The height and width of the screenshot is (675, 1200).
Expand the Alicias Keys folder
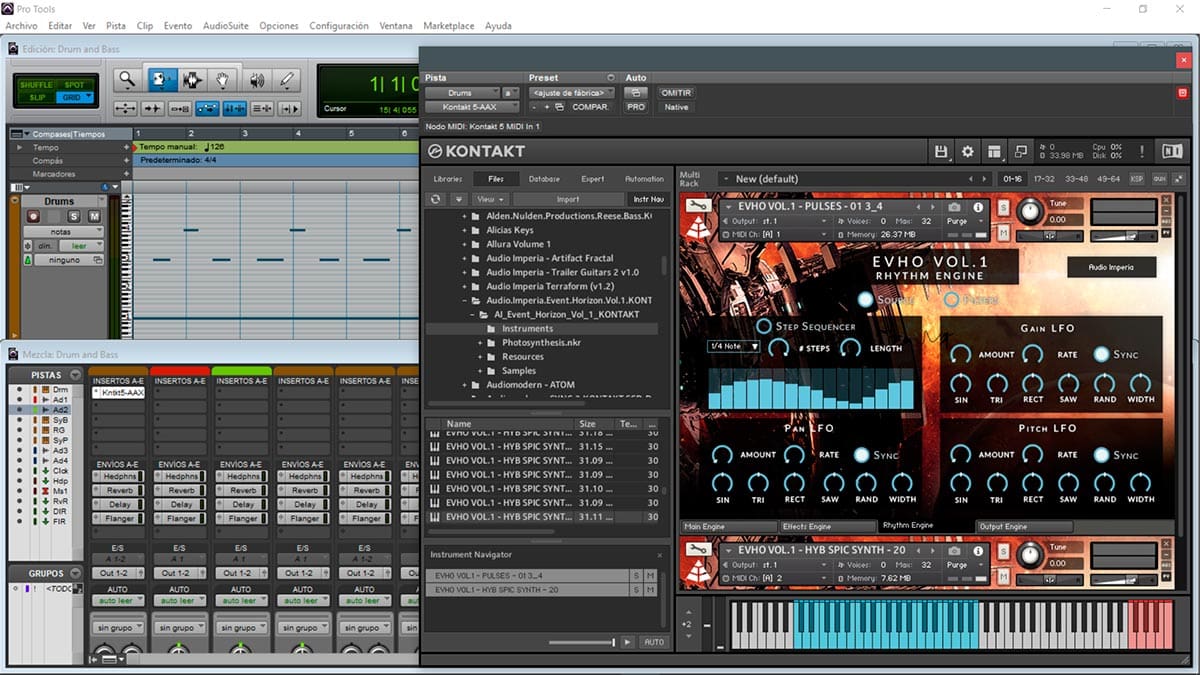click(465, 230)
